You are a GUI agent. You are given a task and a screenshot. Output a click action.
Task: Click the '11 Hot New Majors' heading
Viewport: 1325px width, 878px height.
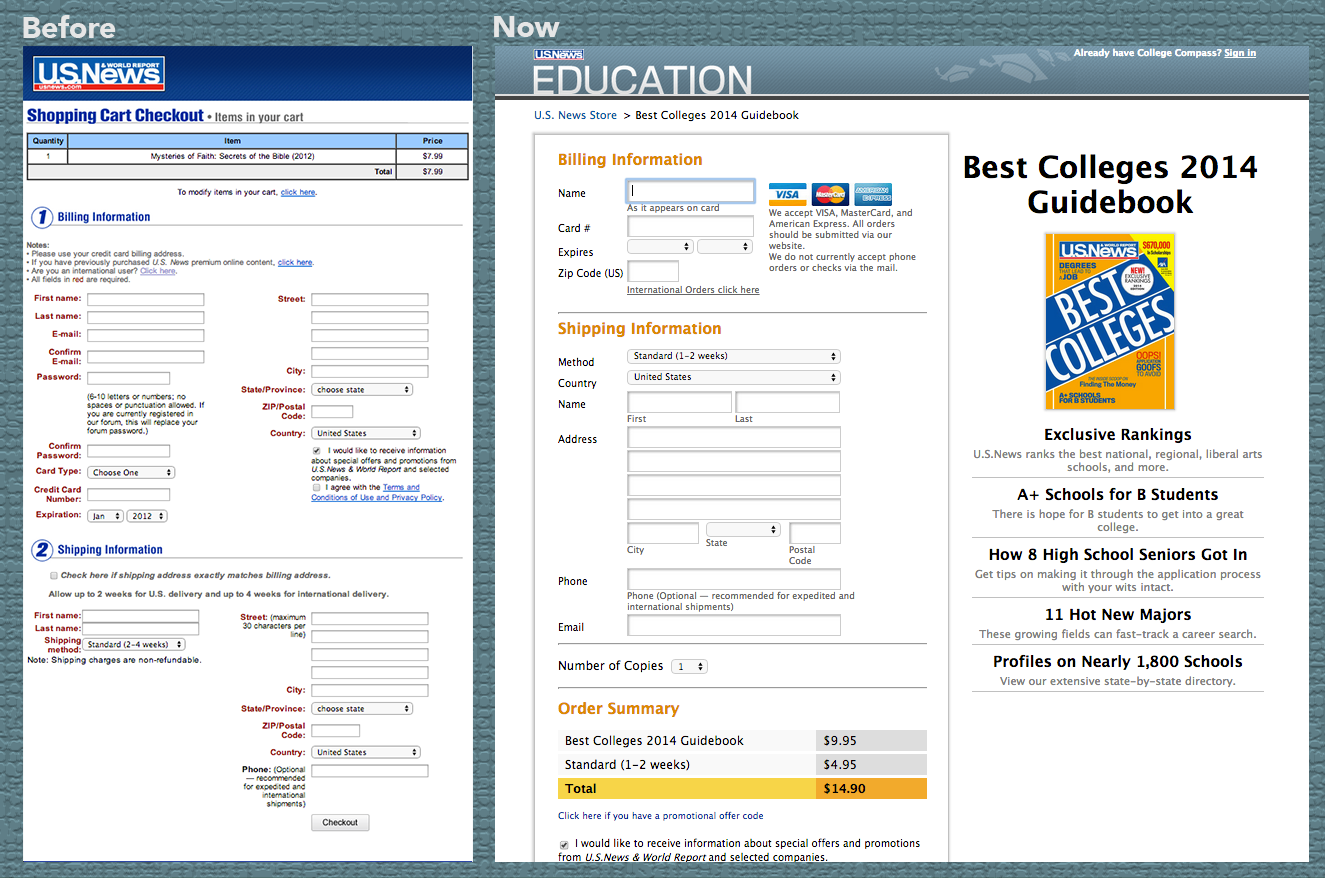[1118, 615]
